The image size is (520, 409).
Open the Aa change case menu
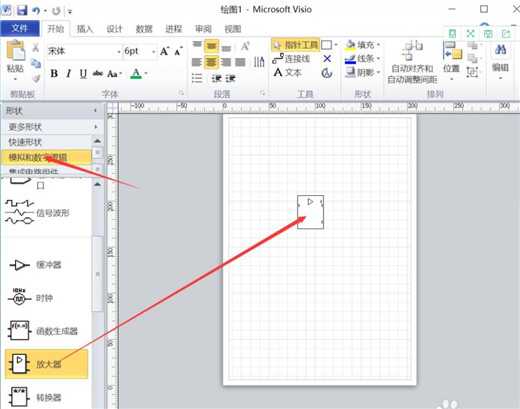point(114,74)
